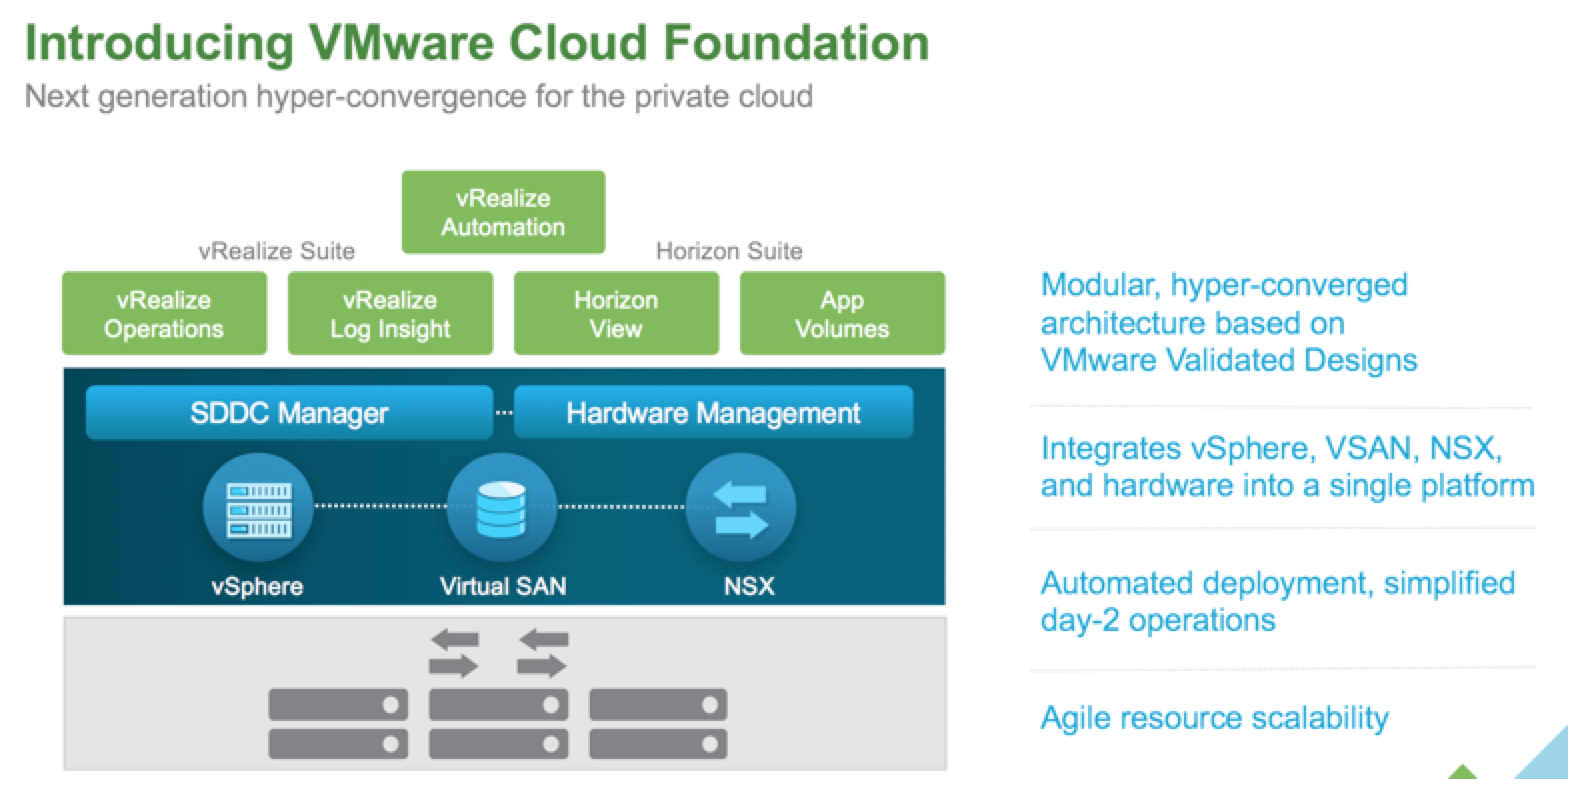Image resolution: width=1584 pixels, height=796 pixels.
Task: Select the vRealize Log Insight box
Action: coord(390,313)
